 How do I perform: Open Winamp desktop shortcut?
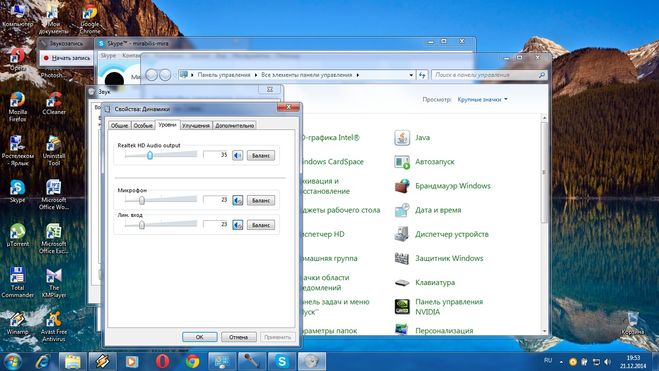[x=17, y=324]
